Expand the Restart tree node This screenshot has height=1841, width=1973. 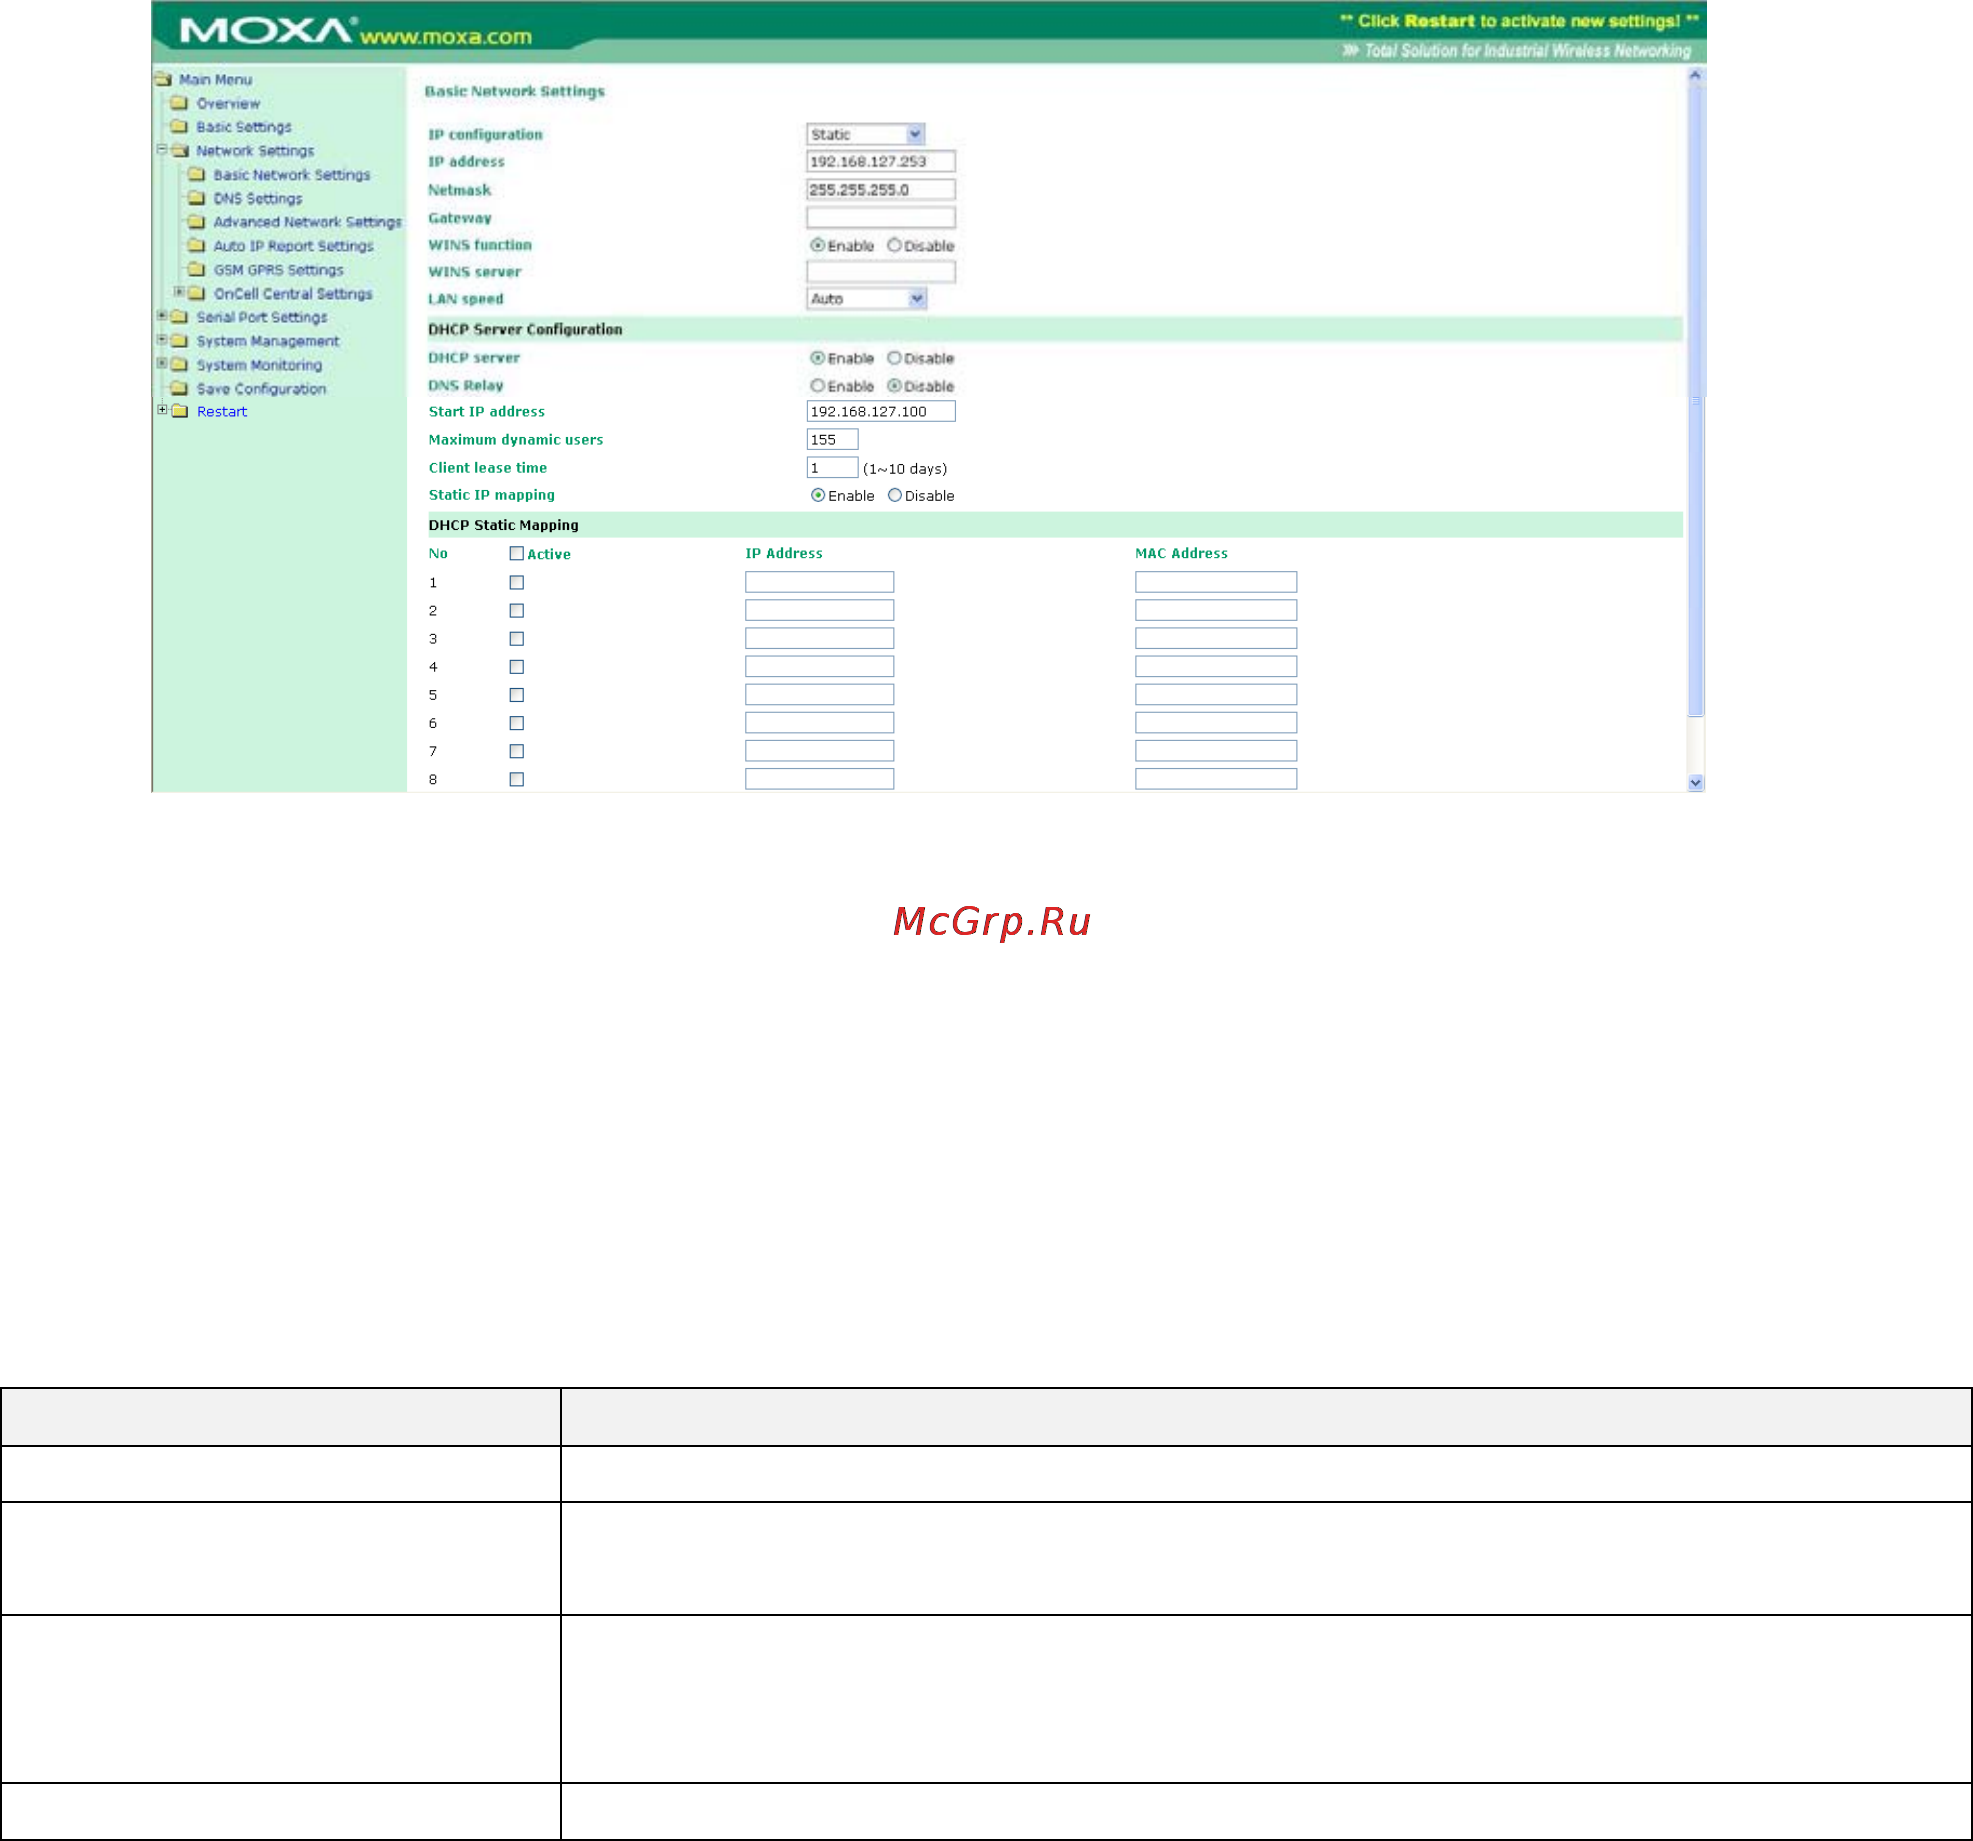point(162,410)
